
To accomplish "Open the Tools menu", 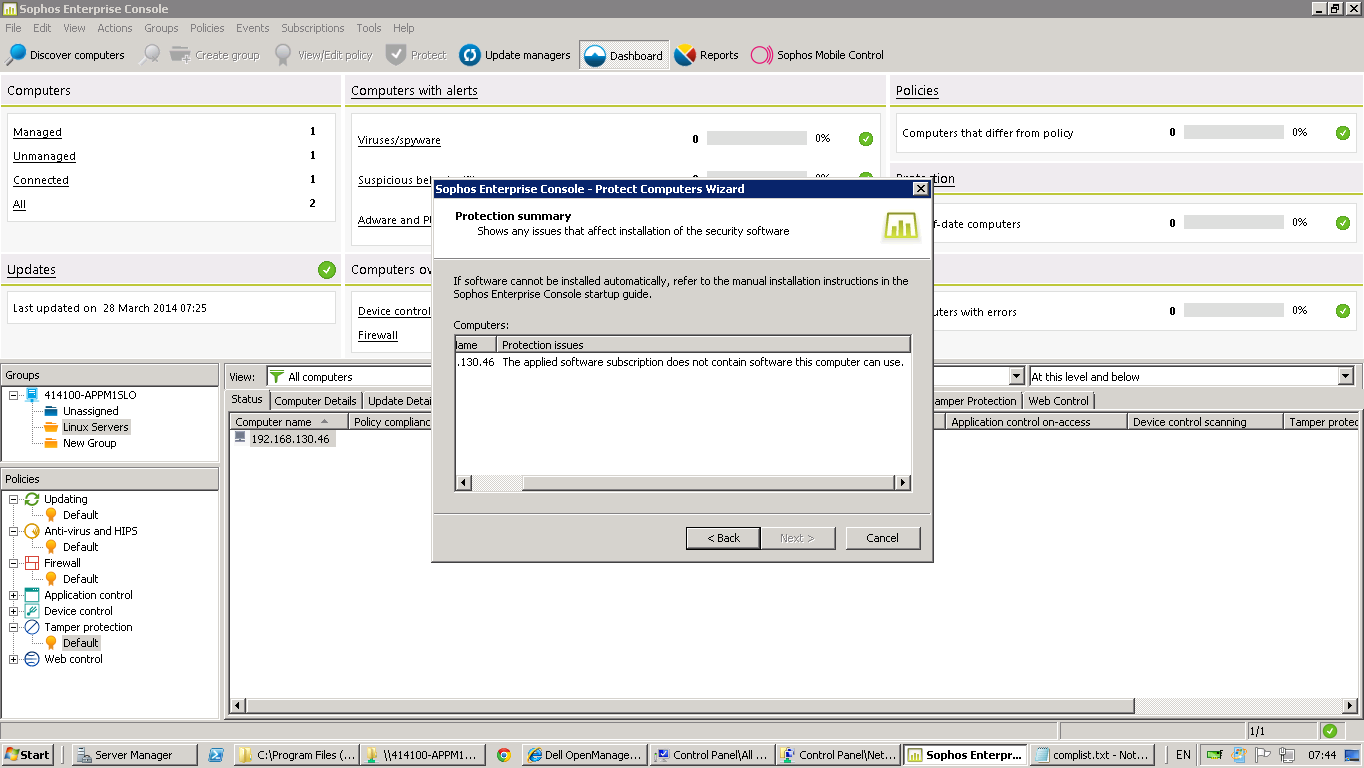I will click(369, 28).
